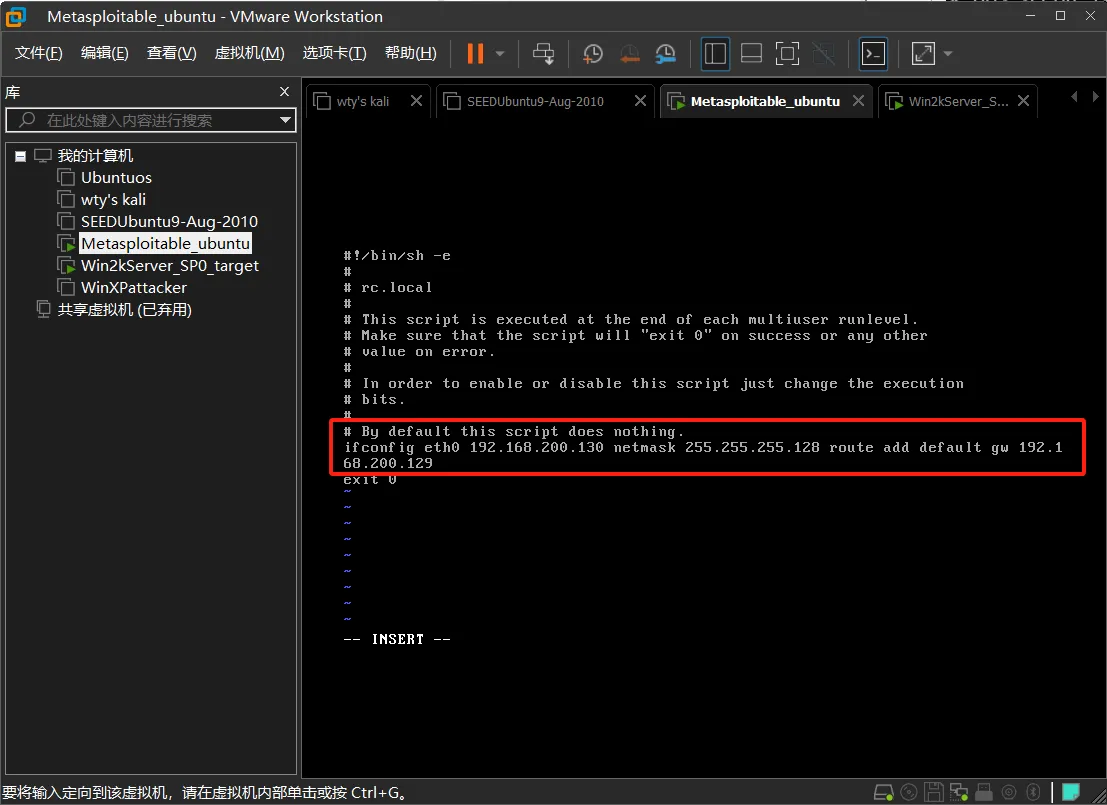Click the hard disk status icon
Viewport: 1107px width, 805px height.
(x=884, y=792)
